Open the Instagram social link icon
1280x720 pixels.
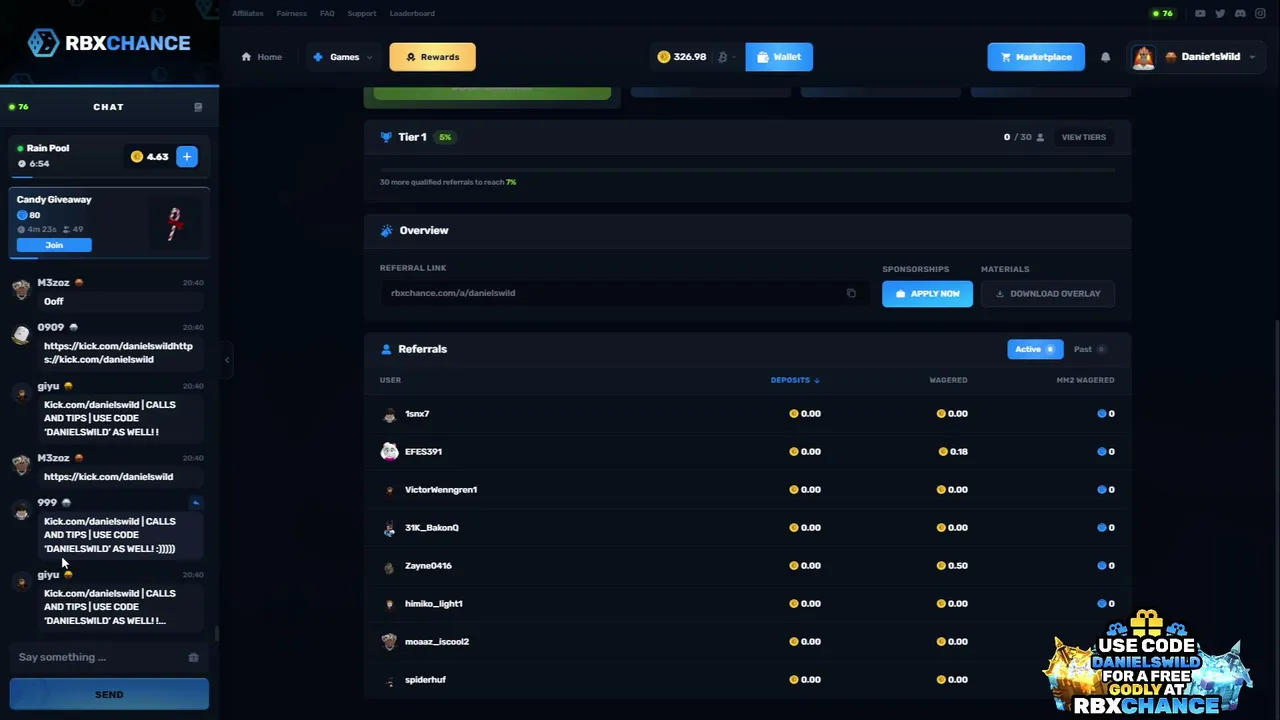[x=1260, y=14]
